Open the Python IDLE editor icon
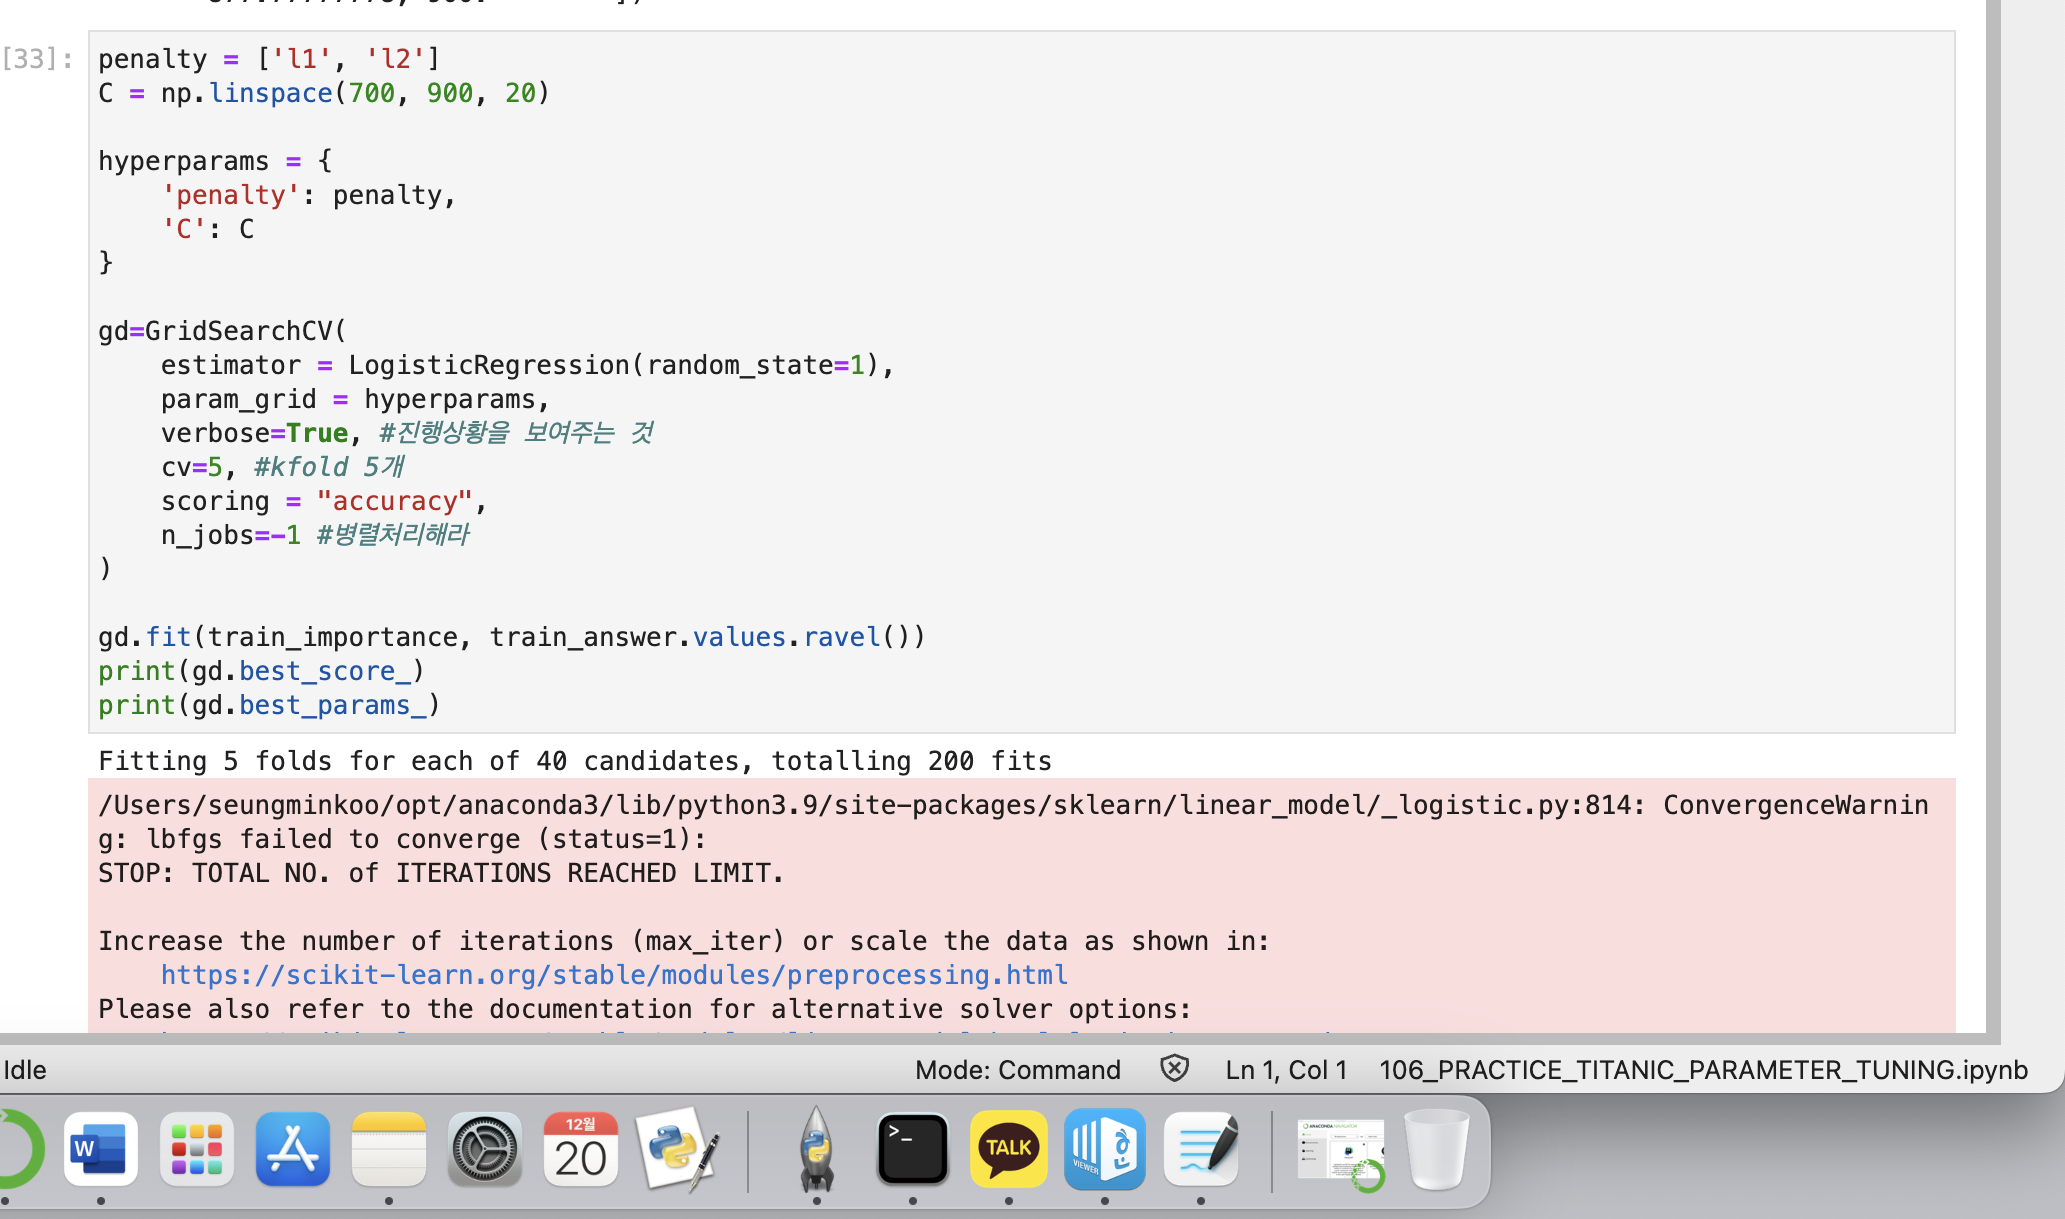Screen dimensions: 2065x1219 (679, 1149)
